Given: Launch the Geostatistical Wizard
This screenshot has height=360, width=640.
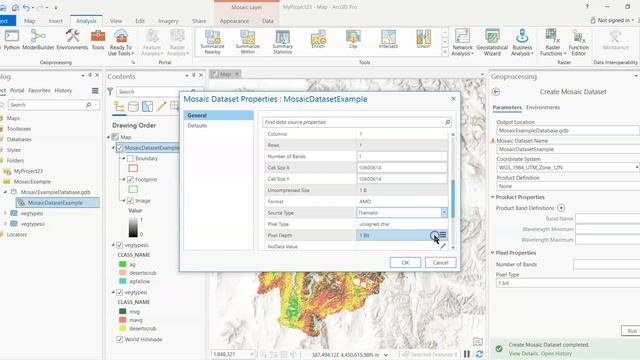Looking at the screenshot, I should point(492,42).
